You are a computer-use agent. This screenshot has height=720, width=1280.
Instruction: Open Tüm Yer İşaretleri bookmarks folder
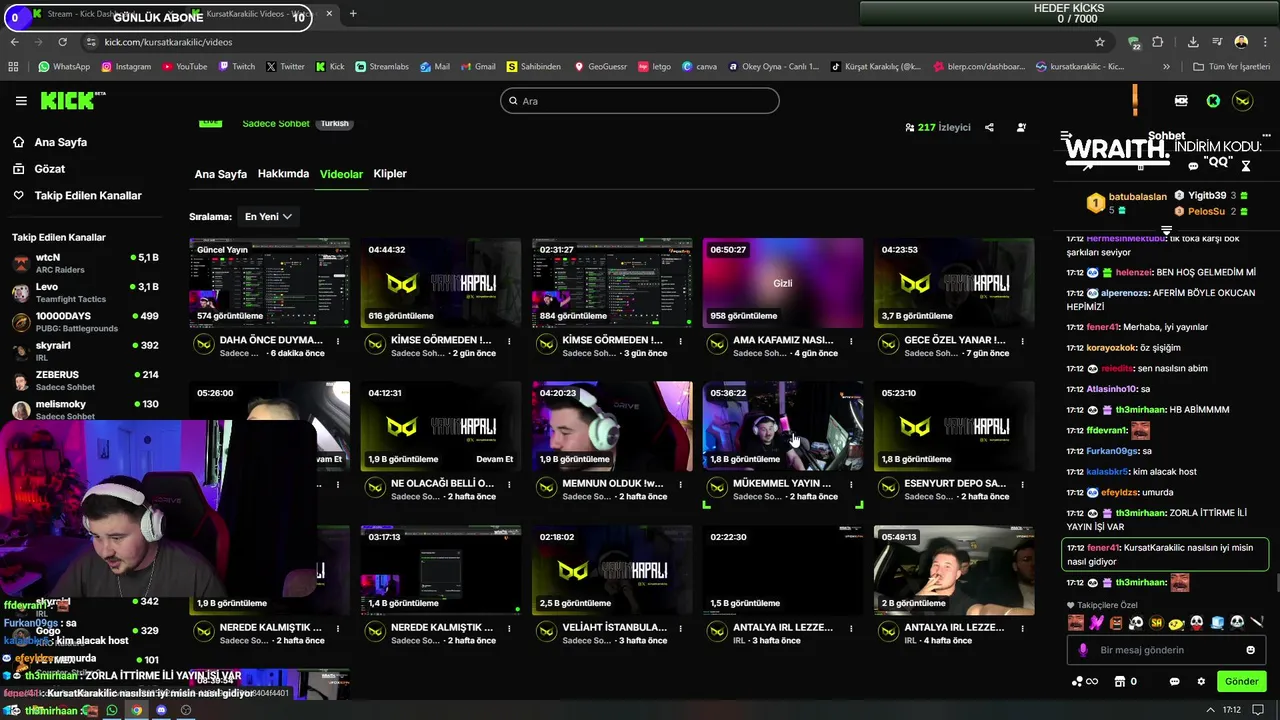(1231, 67)
